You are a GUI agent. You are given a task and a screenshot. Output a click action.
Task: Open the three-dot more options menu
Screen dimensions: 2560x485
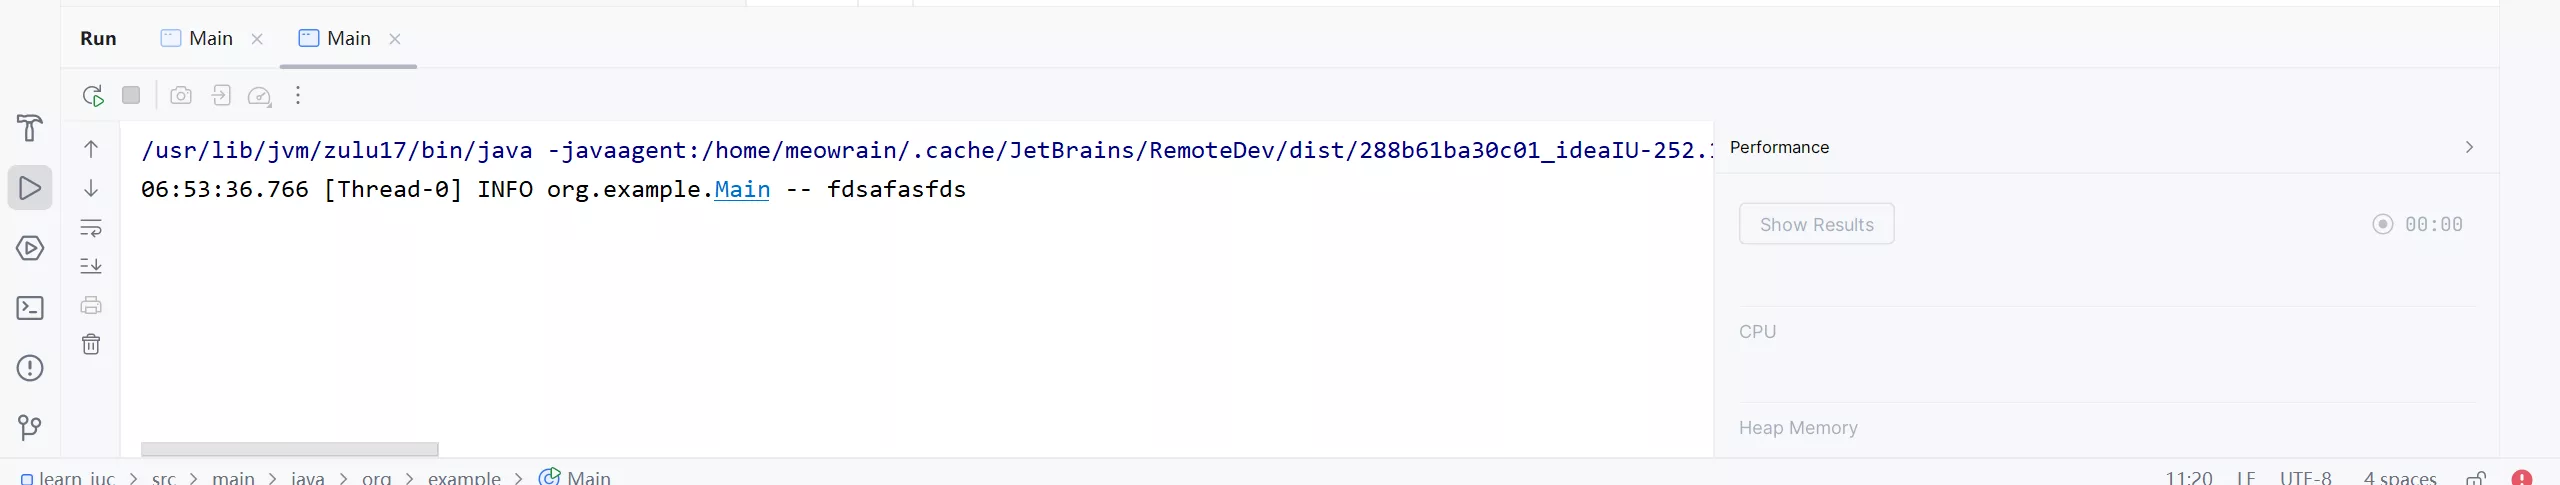298,96
